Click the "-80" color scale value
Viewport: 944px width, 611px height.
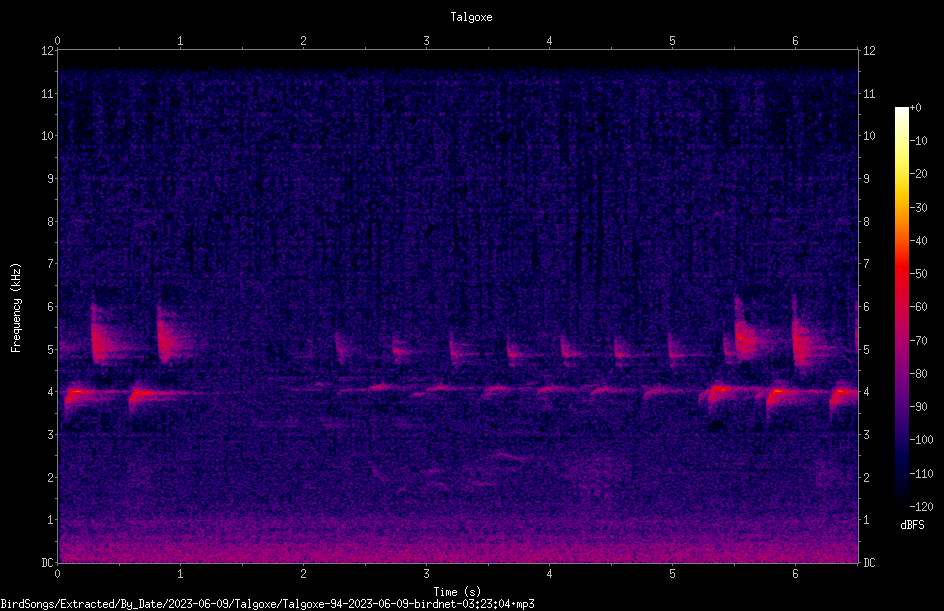(919, 374)
